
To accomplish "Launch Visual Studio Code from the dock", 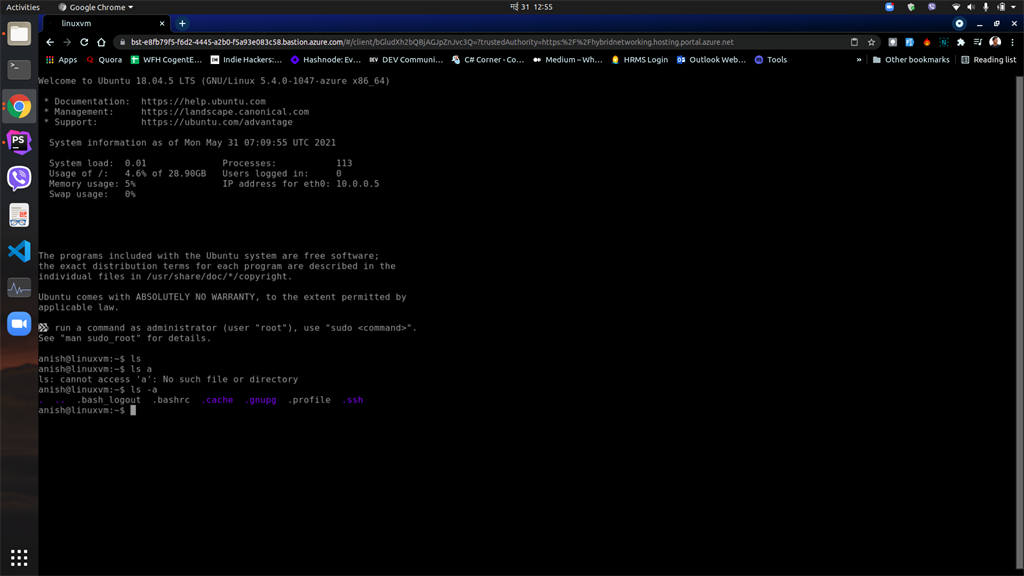I will click(19, 252).
